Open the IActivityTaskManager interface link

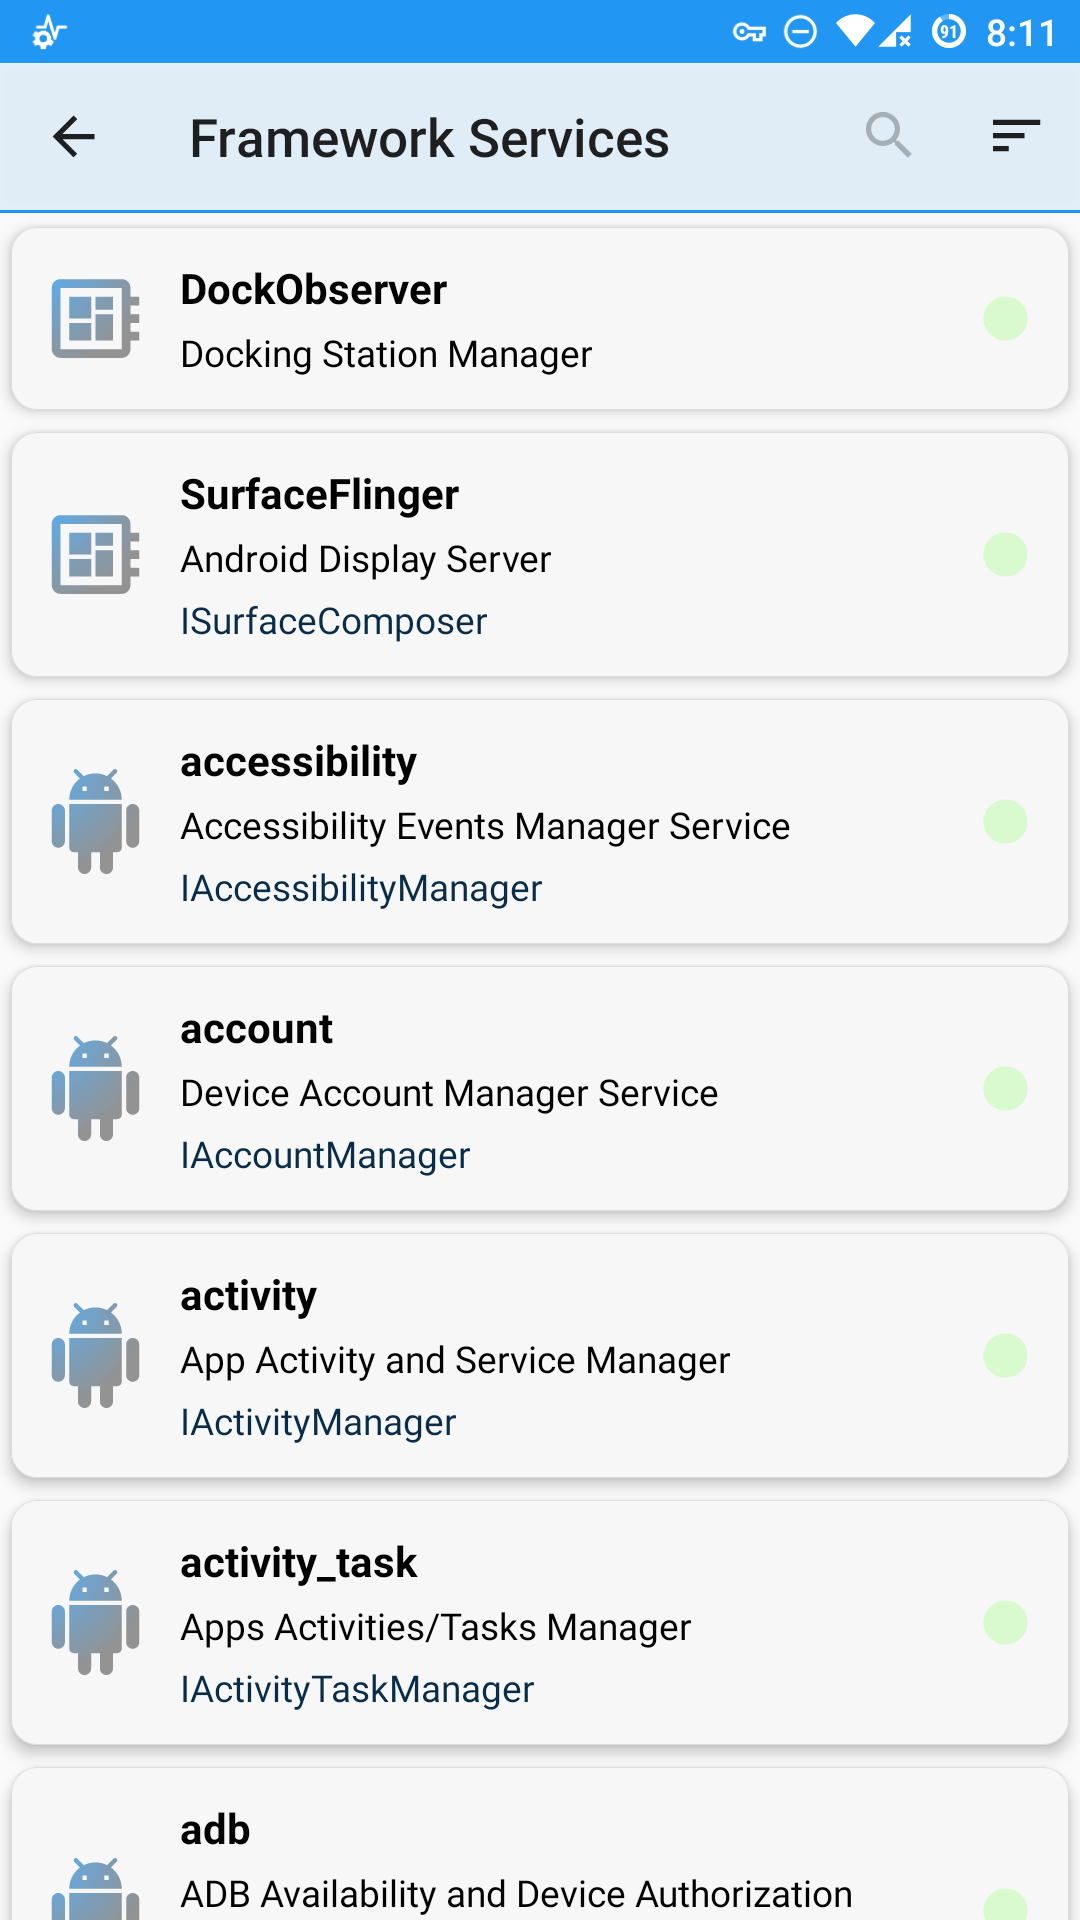click(358, 1690)
